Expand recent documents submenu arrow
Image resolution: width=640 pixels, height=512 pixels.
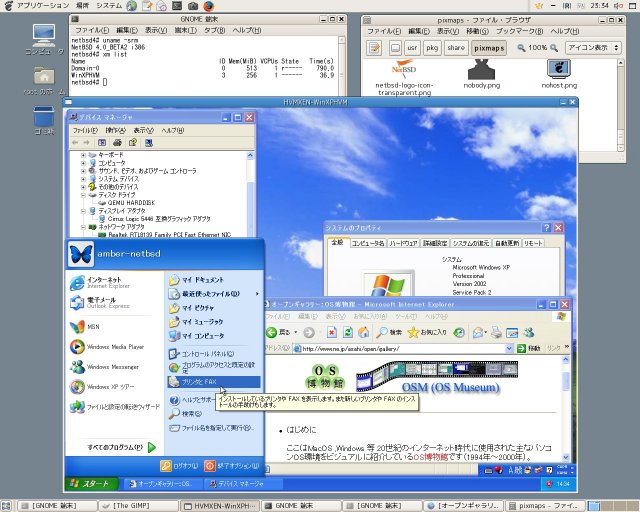257,294
